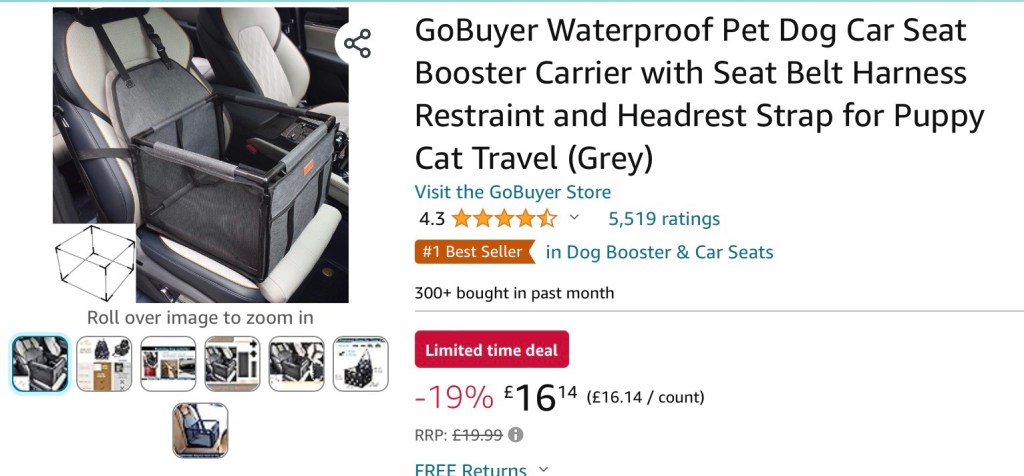Click the Limited time deal badge
This screenshot has width=1024, height=476.
(x=492, y=350)
